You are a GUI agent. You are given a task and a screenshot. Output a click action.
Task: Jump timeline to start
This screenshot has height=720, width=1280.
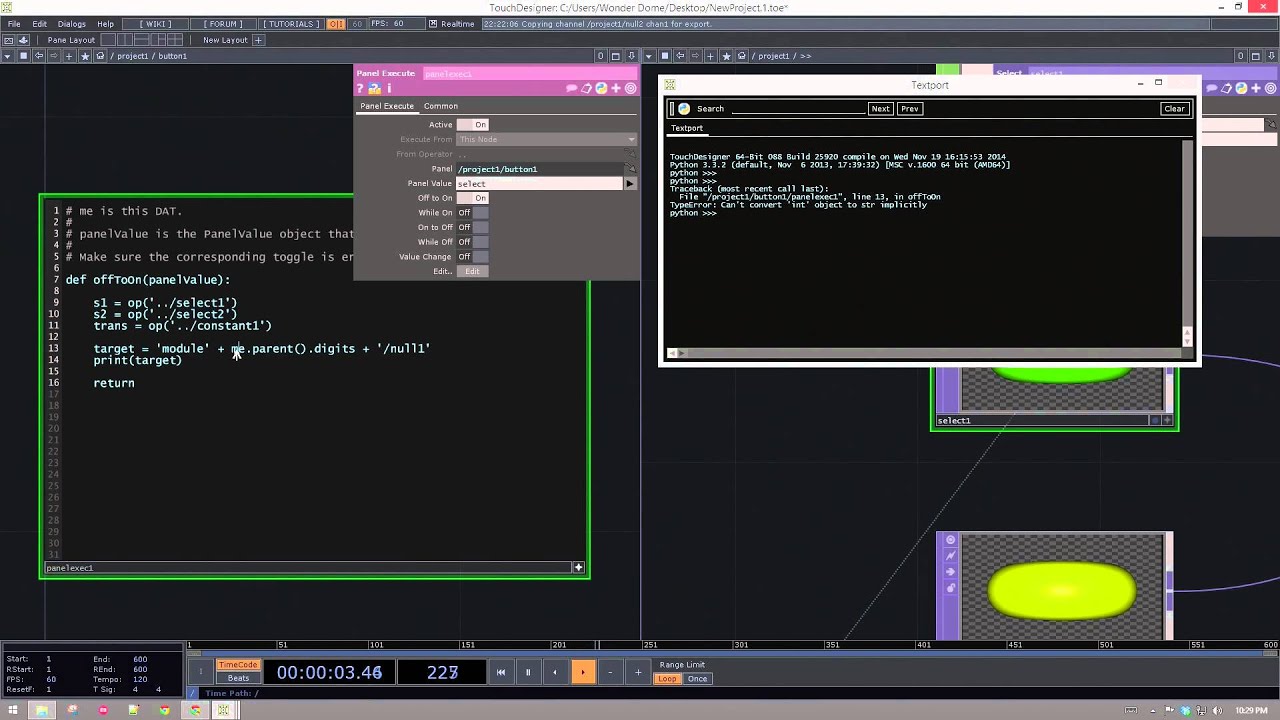pyautogui.click(x=501, y=672)
